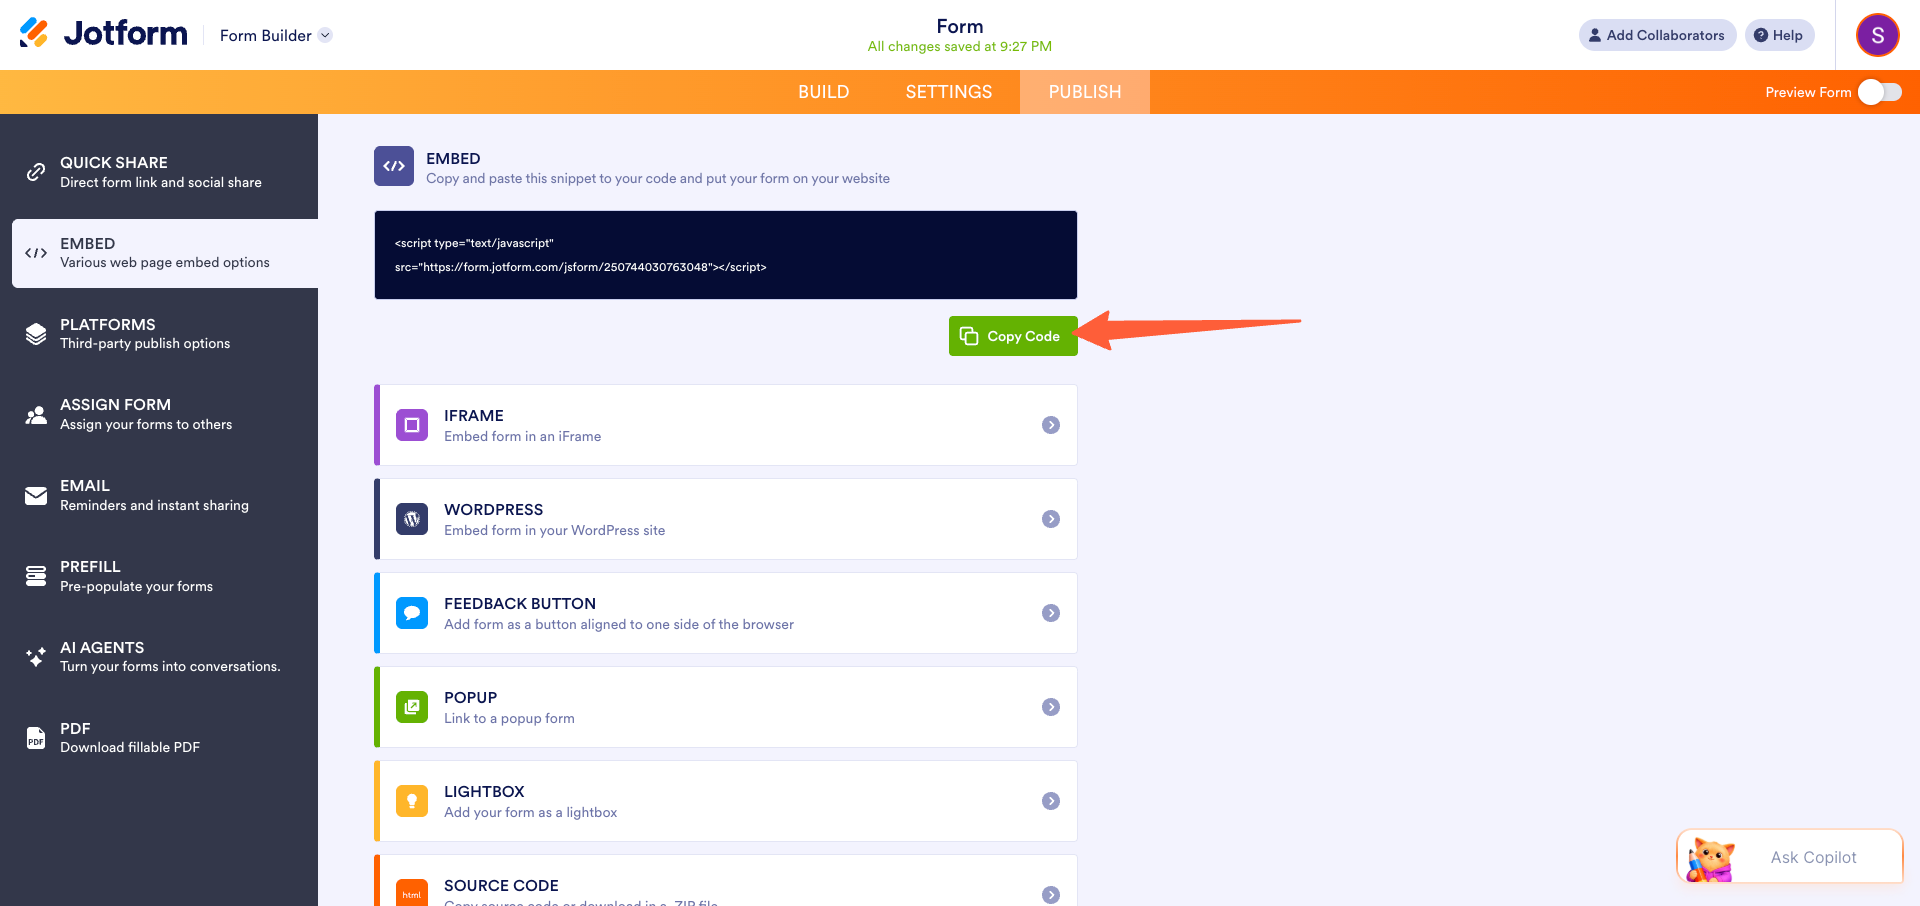Click the Prefill stacked-fields icon
Image resolution: width=1920 pixels, height=906 pixels.
click(36, 576)
